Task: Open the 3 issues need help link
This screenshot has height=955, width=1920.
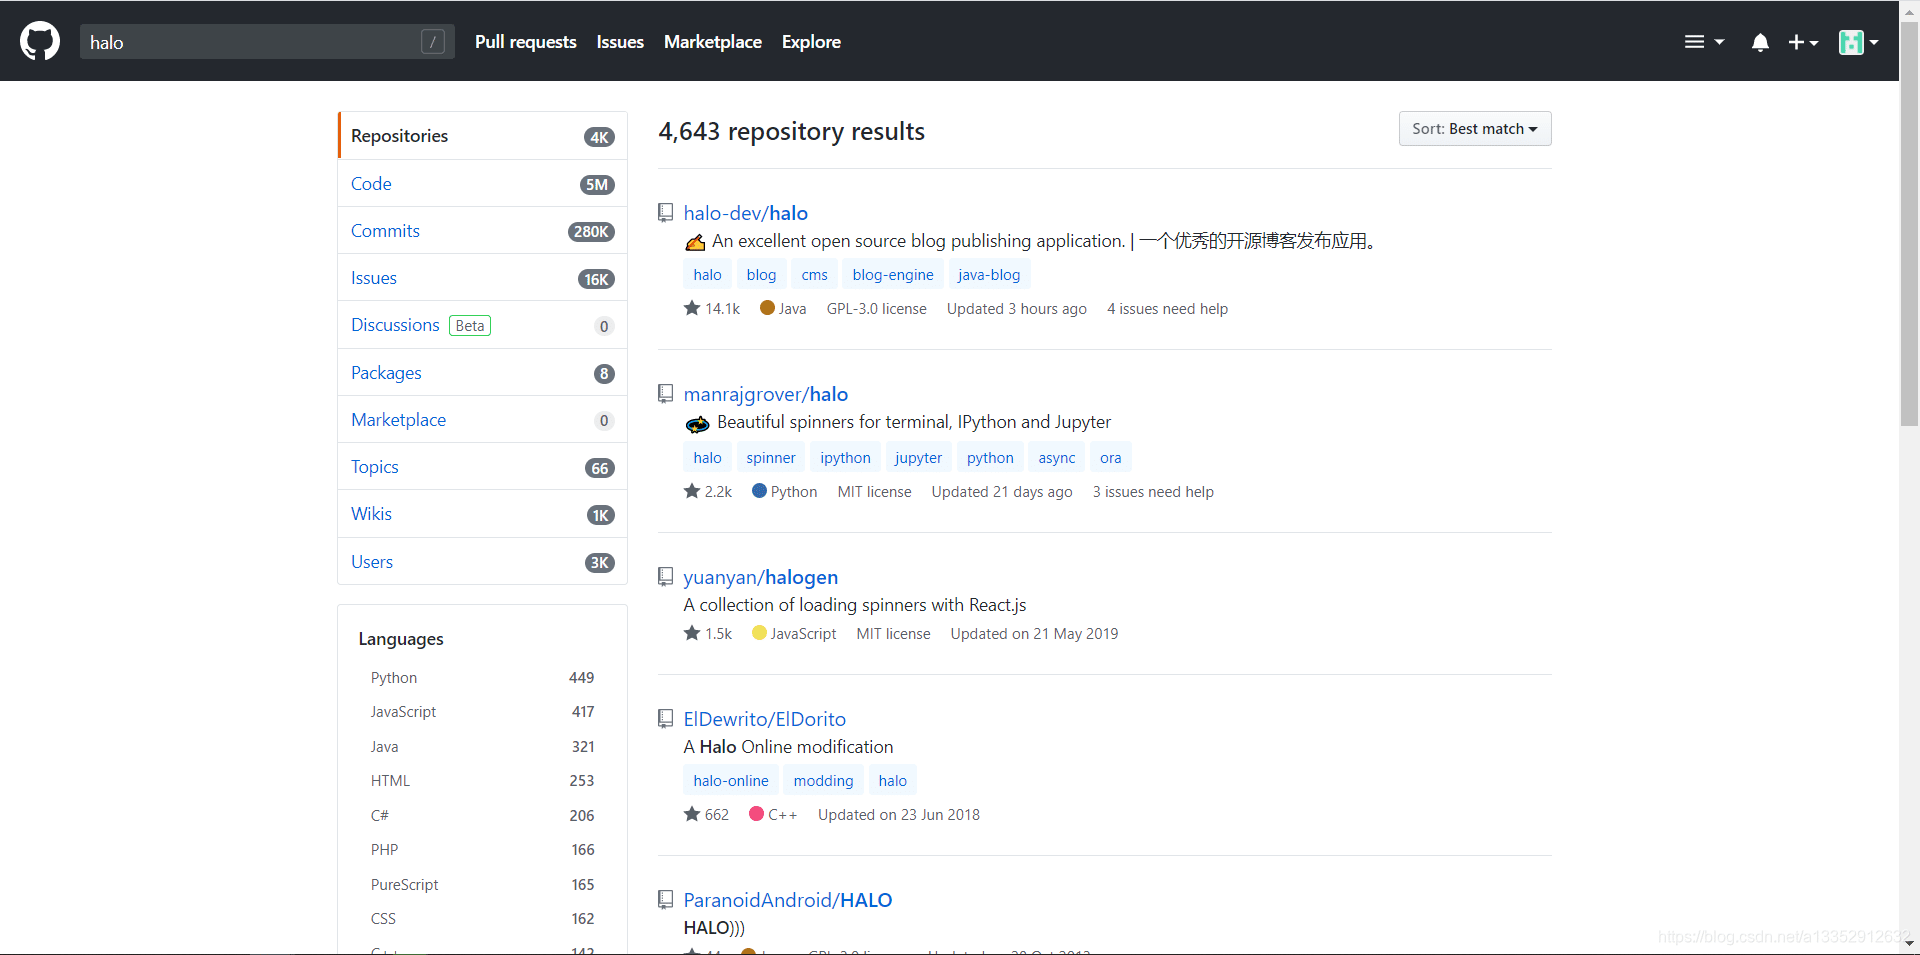Action: click(x=1153, y=492)
